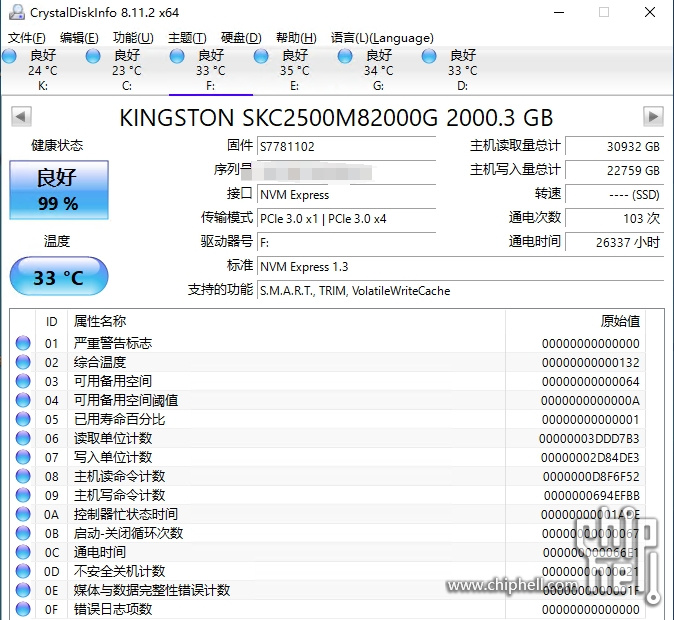674x620 pixels.
Task: Select drive F: 33 °C tab
Action: click(211, 70)
